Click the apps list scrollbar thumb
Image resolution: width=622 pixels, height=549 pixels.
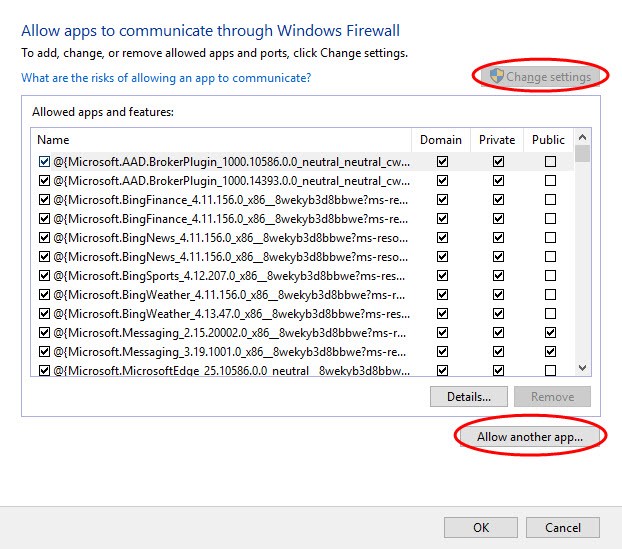point(582,154)
